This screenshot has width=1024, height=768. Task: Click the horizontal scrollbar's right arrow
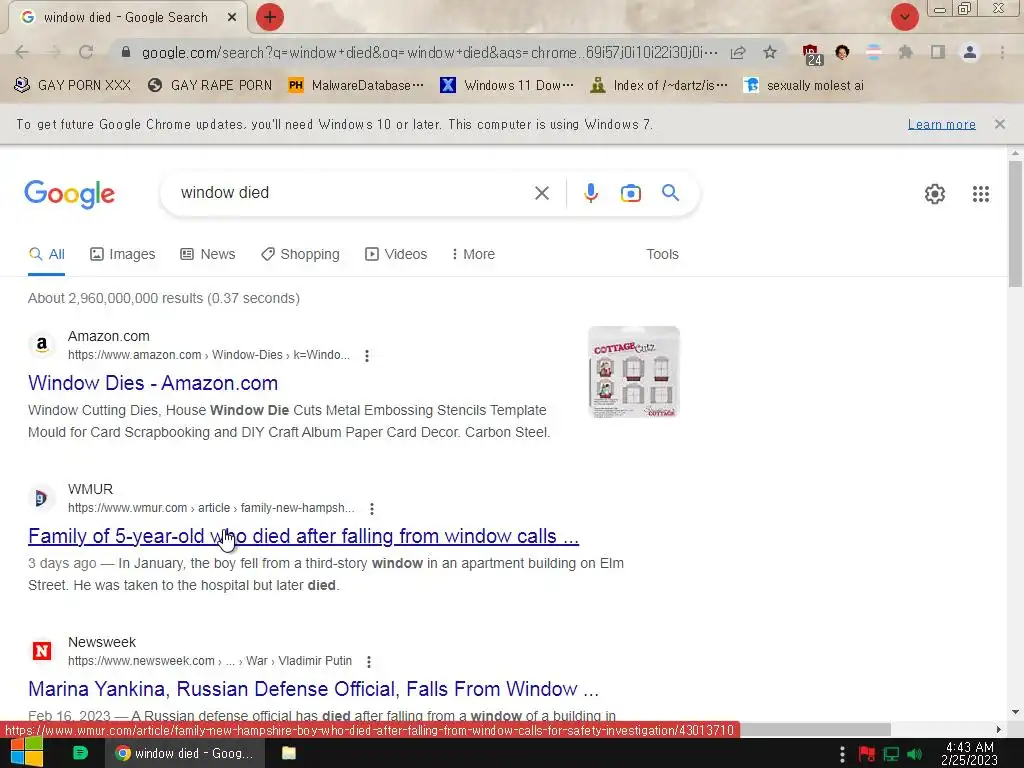[x=998, y=729]
